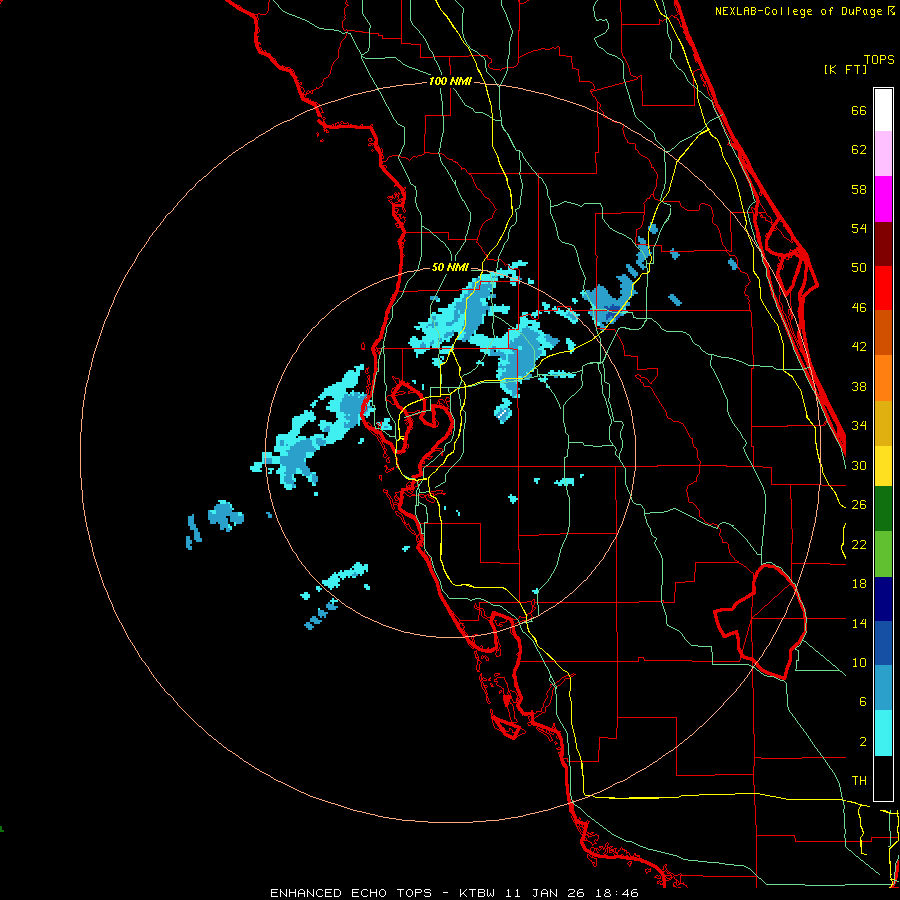Click the 54 value in the legend

click(x=859, y=228)
